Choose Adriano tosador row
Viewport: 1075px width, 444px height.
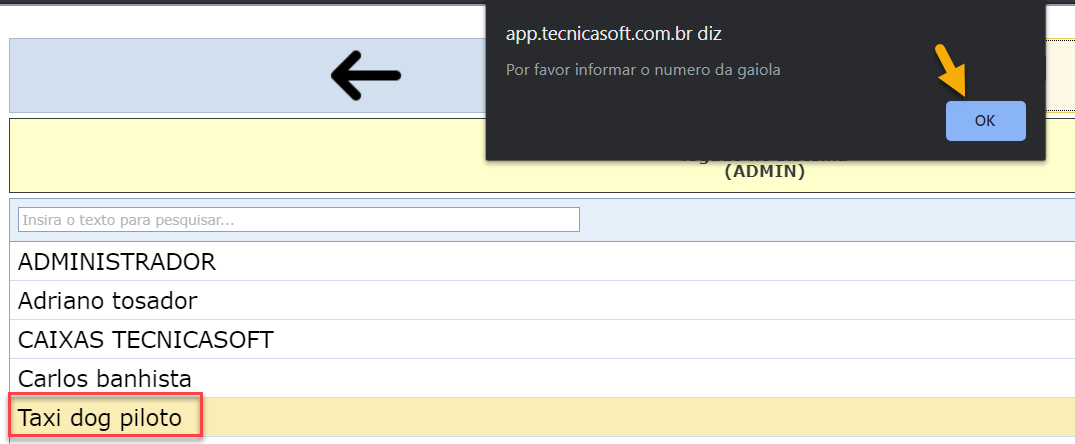(542, 300)
